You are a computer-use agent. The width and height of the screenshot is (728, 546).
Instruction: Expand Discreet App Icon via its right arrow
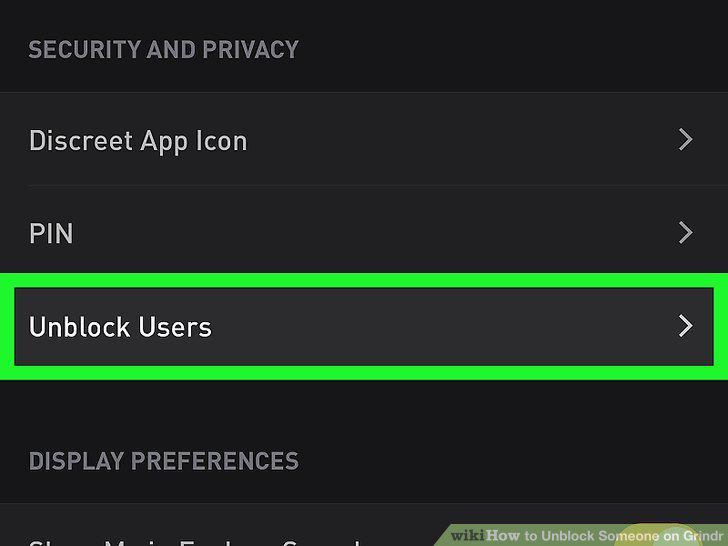click(x=685, y=140)
